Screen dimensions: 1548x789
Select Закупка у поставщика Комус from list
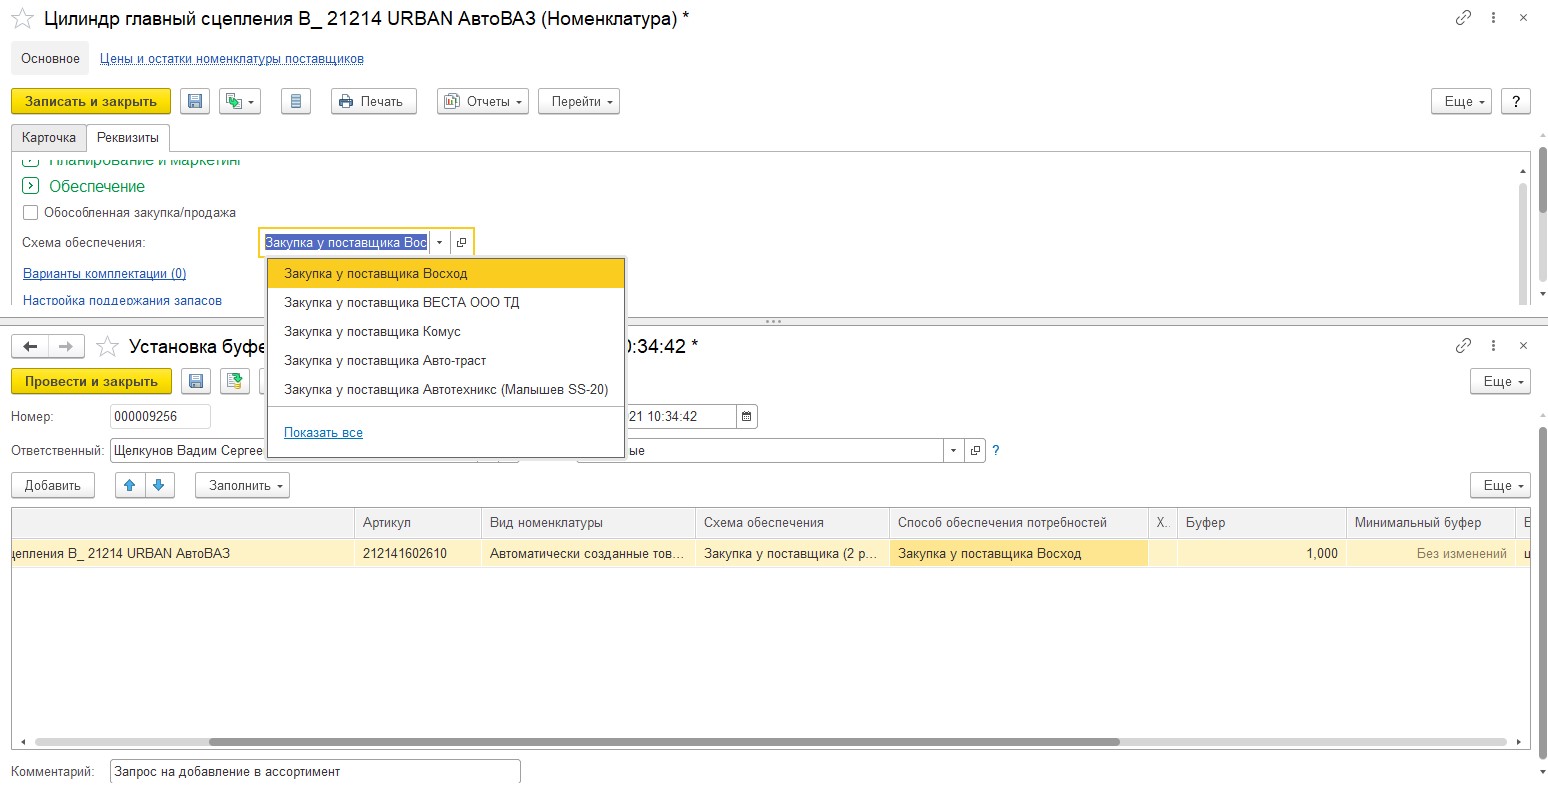(x=372, y=331)
